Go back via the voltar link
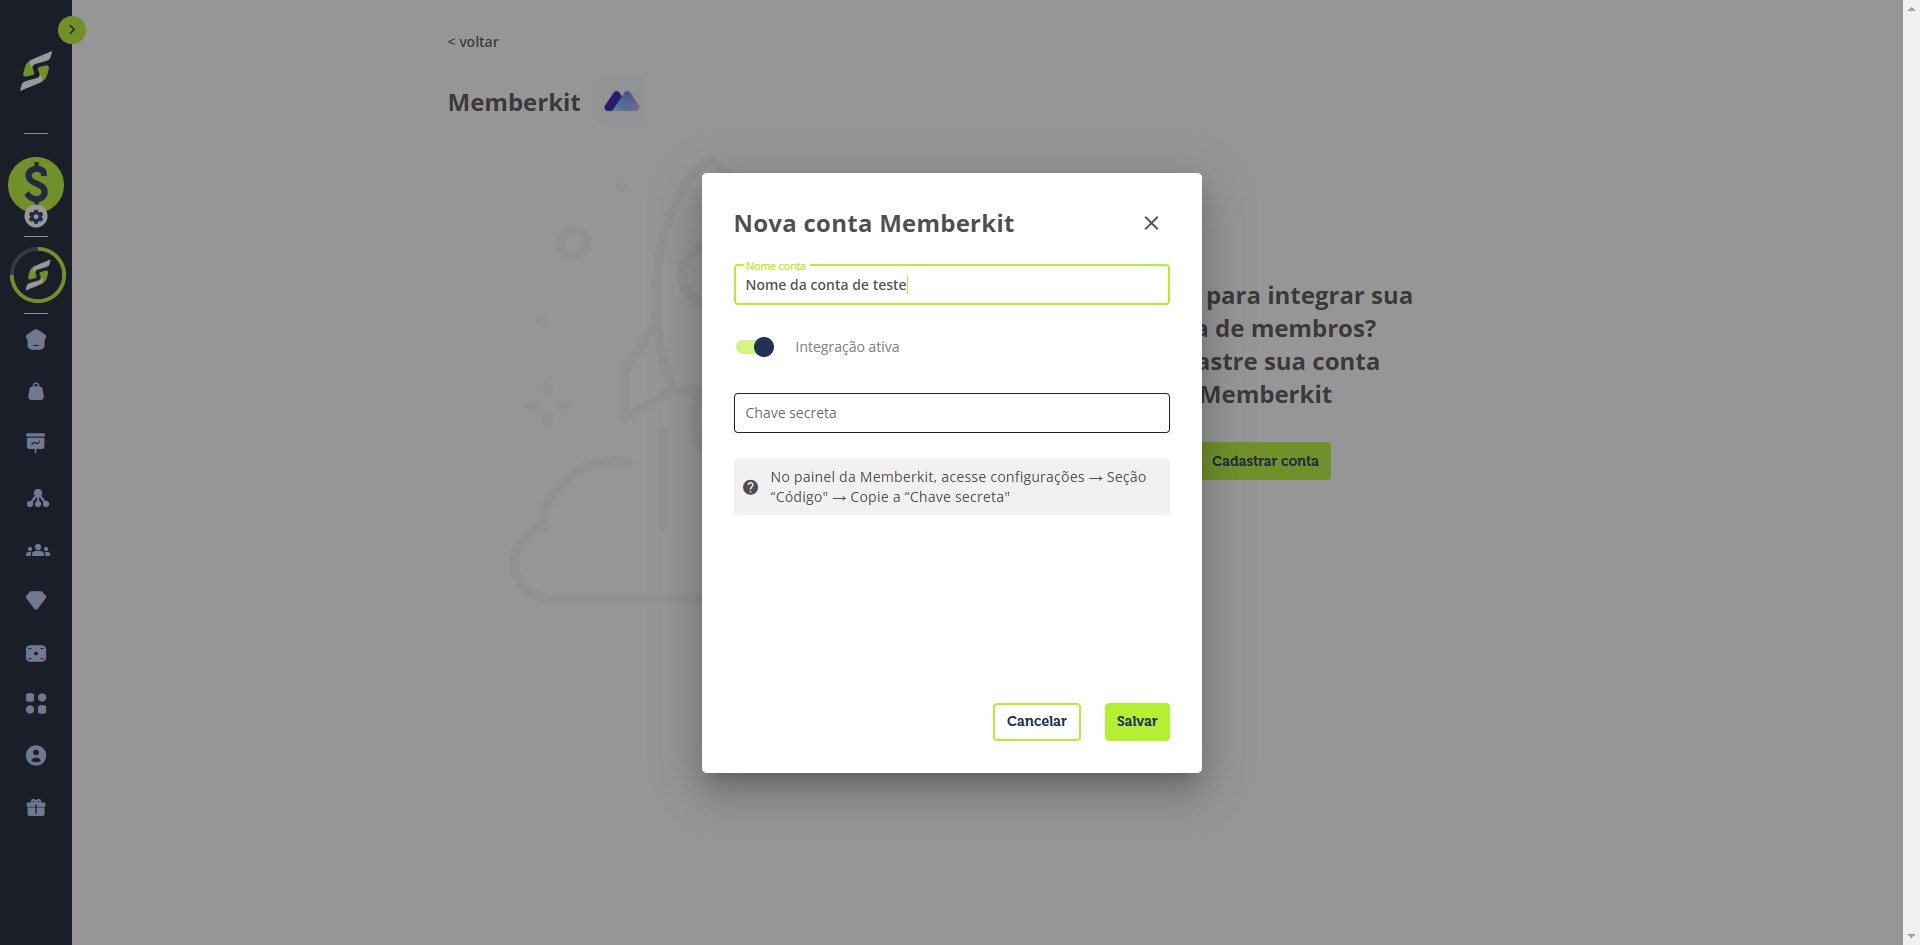Viewport: 1920px width, 945px height. click(x=473, y=42)
